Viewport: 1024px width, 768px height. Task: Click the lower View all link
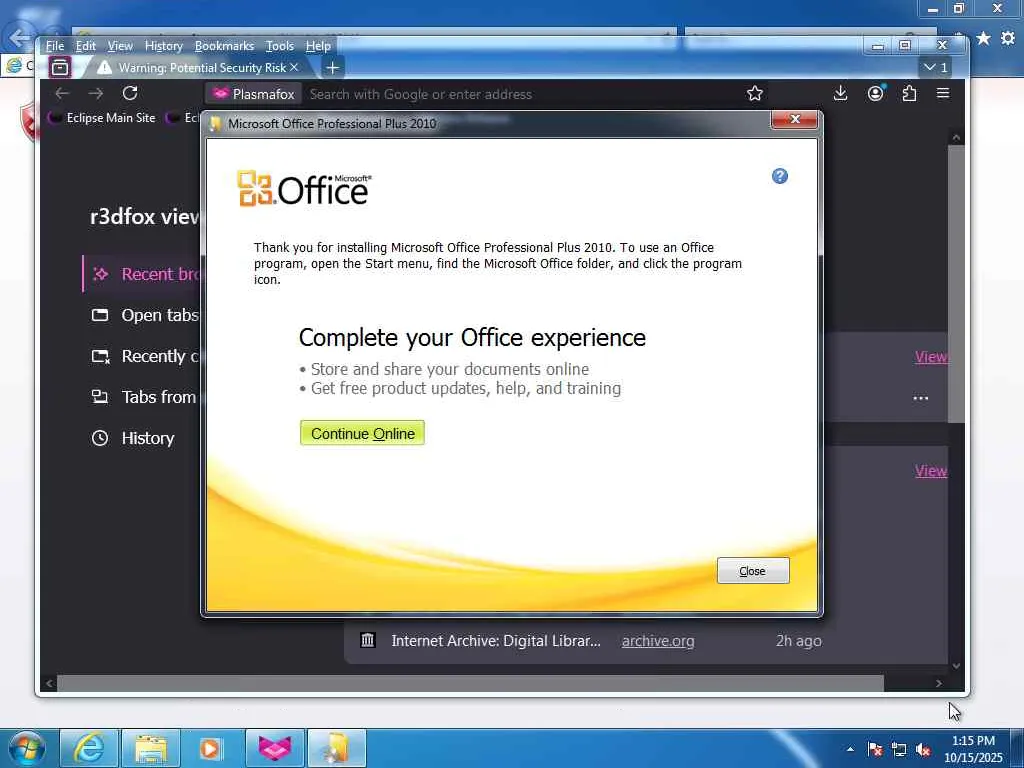[931, 471]
